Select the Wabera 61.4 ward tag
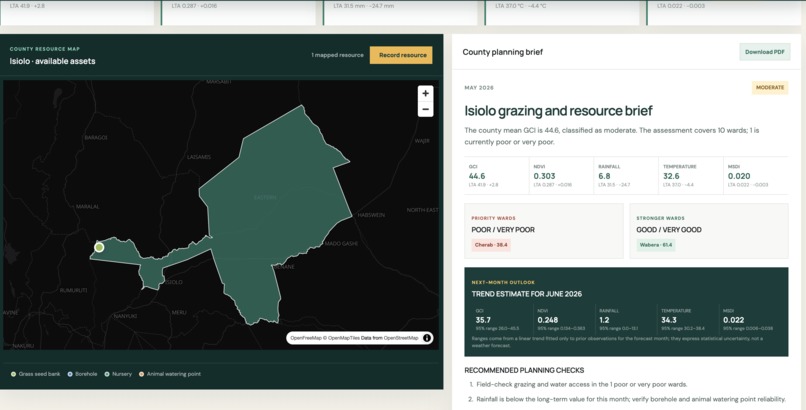 (655, 245)
